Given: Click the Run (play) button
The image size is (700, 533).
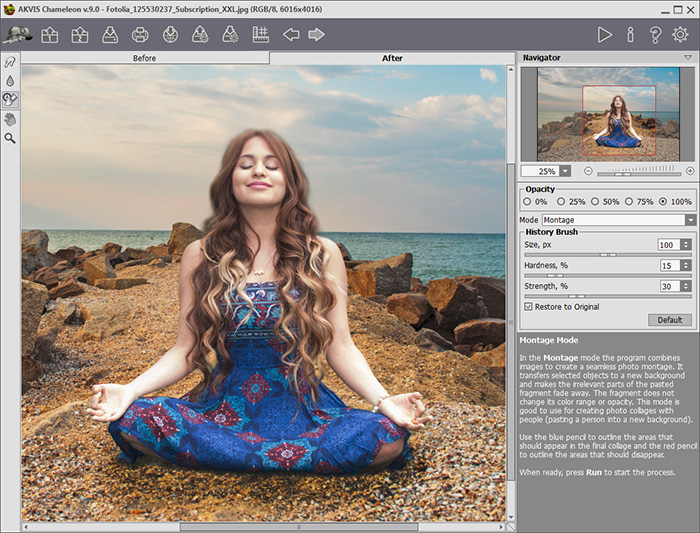Looking at the screenshot, I should 604,35.
